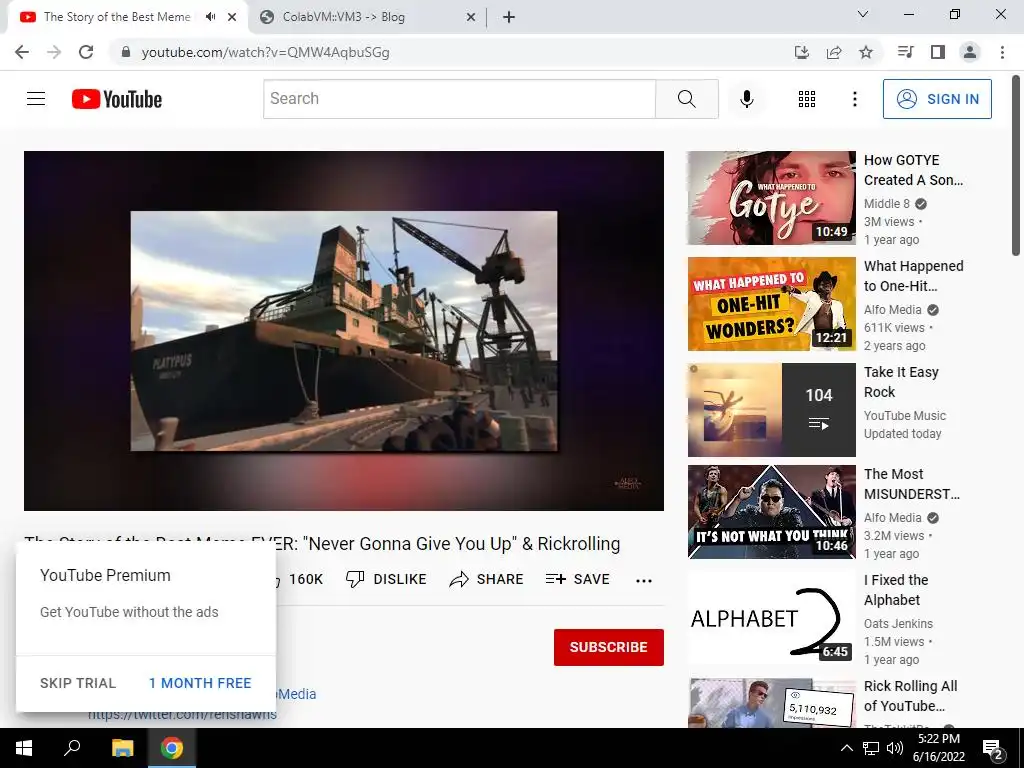The width and height of the screenshot is (1024, 768).
Task: Open the ALPHABET 2 video thumbnail
Action: (x=771, y=618)
